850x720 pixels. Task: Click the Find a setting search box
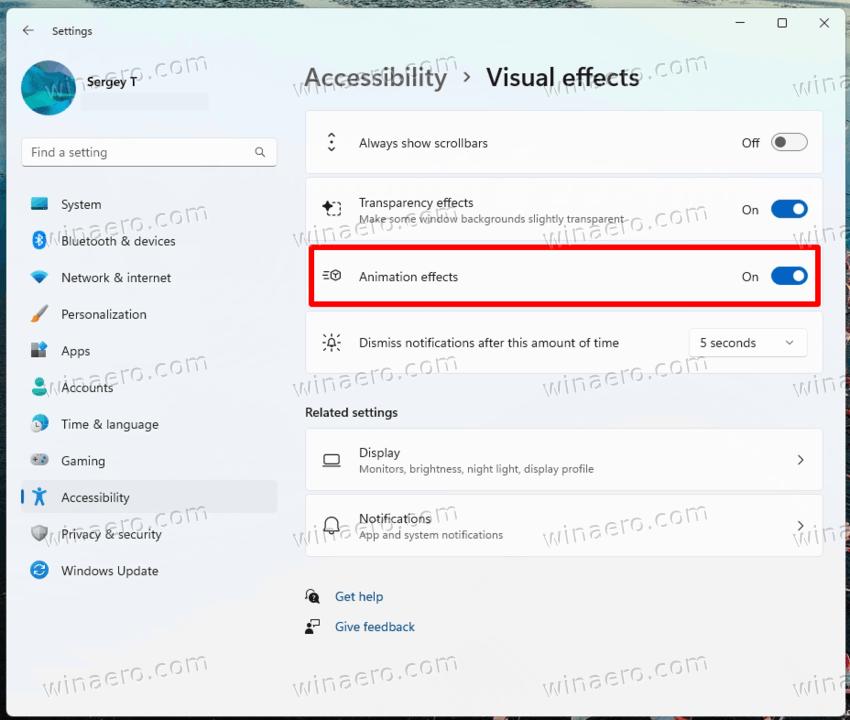149,152
